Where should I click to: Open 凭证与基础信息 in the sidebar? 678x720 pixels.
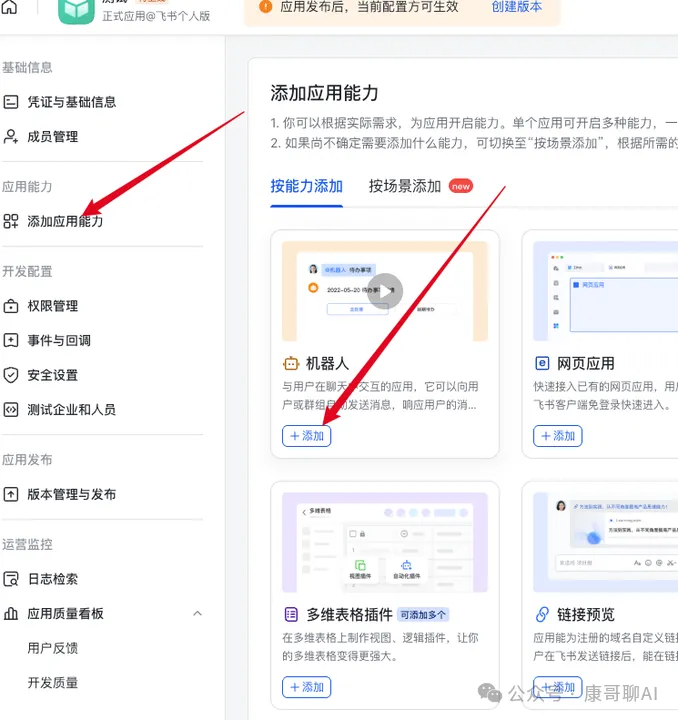tap(72, 101)
